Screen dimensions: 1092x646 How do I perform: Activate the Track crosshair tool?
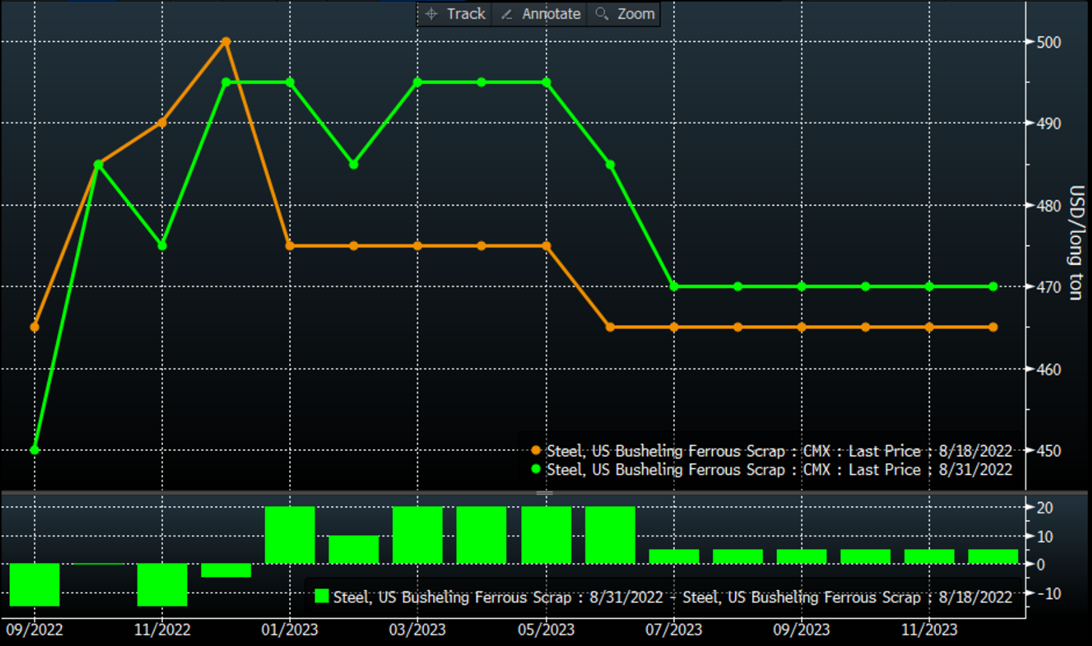click(455, 14)
